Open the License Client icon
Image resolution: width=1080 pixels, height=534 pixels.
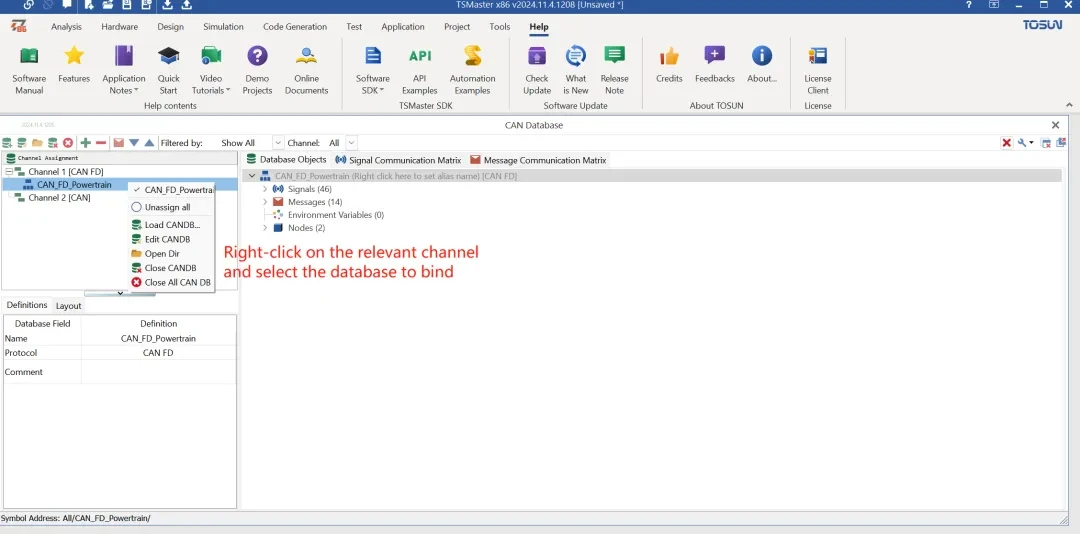pyautogui.click(x=818, y=56)
